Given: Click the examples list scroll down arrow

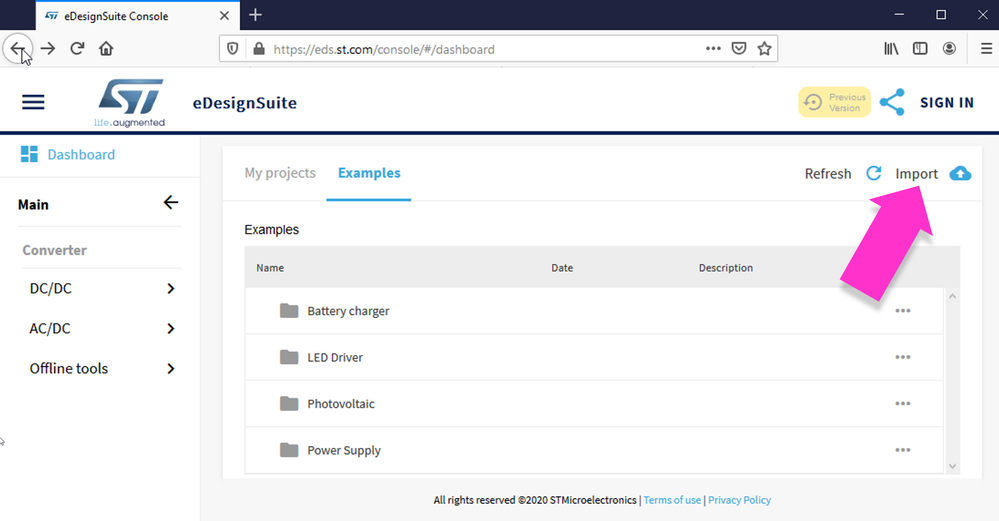Looking at the screenshot, I should (x=952, y=466).
